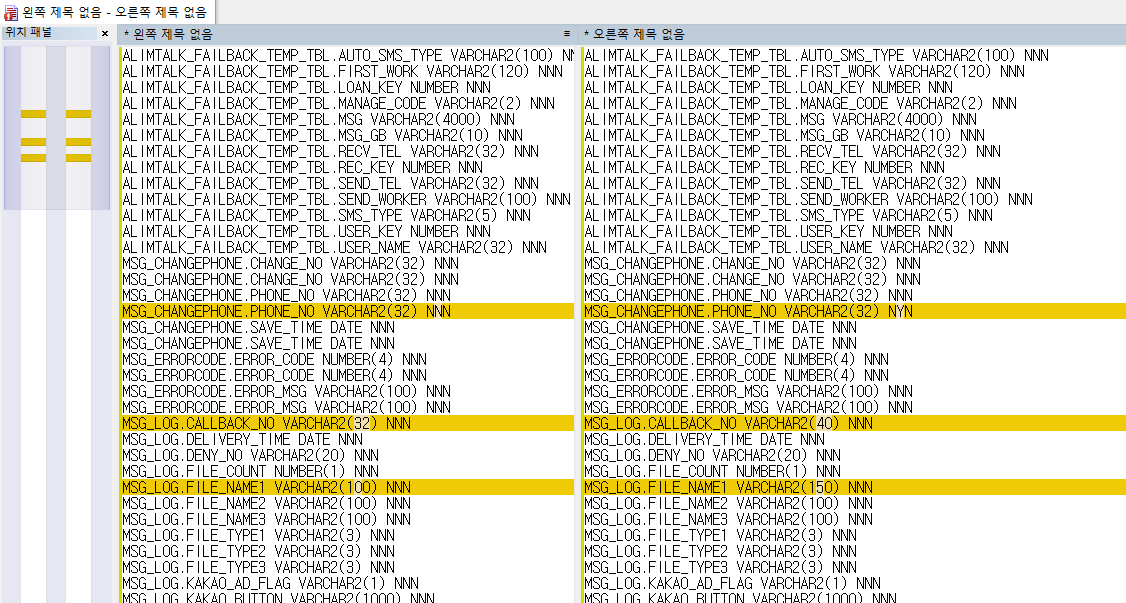Click the right pane header 오른쪽 제목 없음
This screenshot has height=603, width=1126.
[x=632, y=34]
